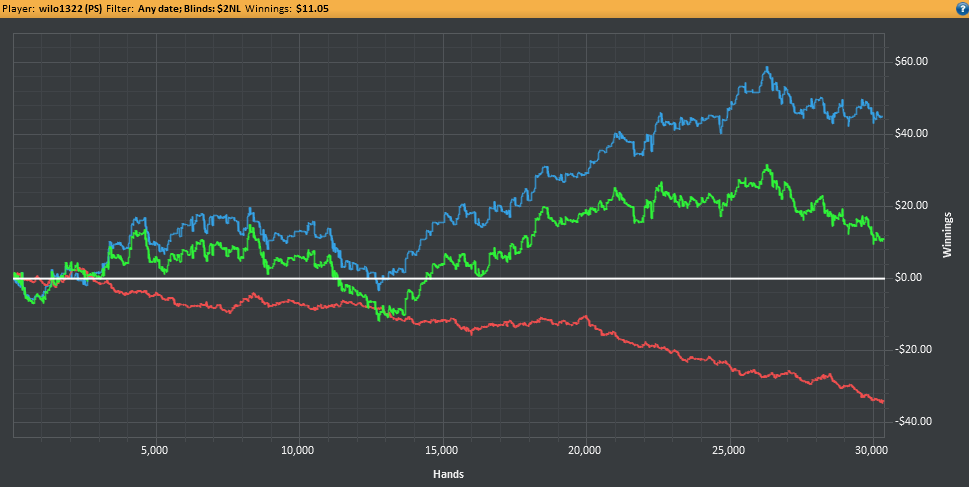The width and height of the screenshot is (969, 487).
Task: Select the 25,000 hands axis label
Action: (729, 451)
